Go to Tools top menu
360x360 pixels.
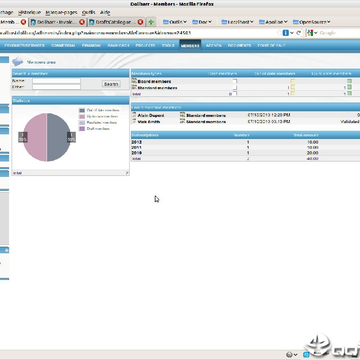tap(168, 46)
